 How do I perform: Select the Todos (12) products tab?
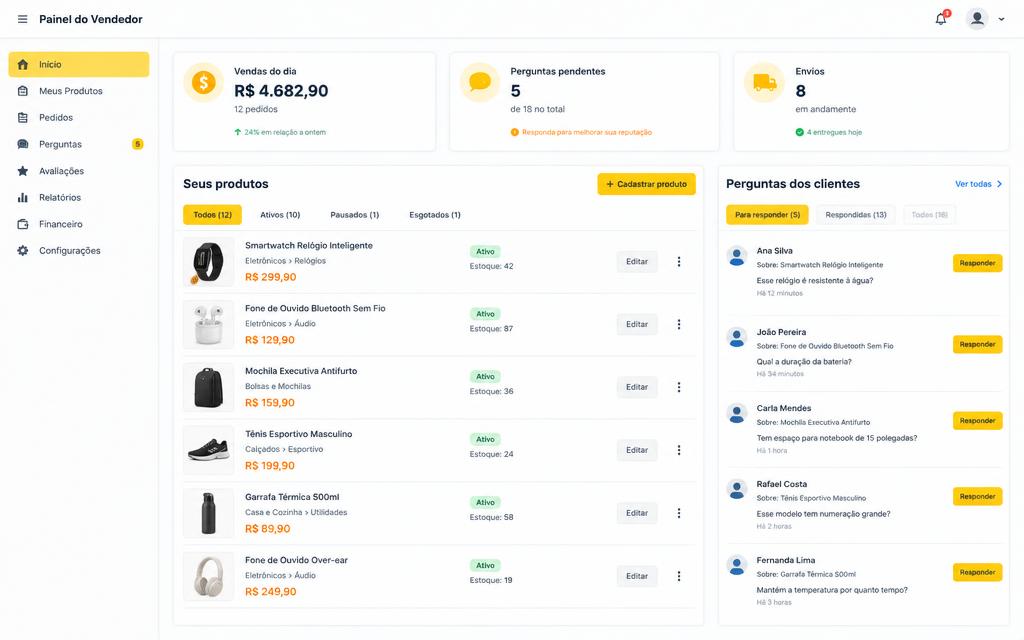[x=212, y=215]
